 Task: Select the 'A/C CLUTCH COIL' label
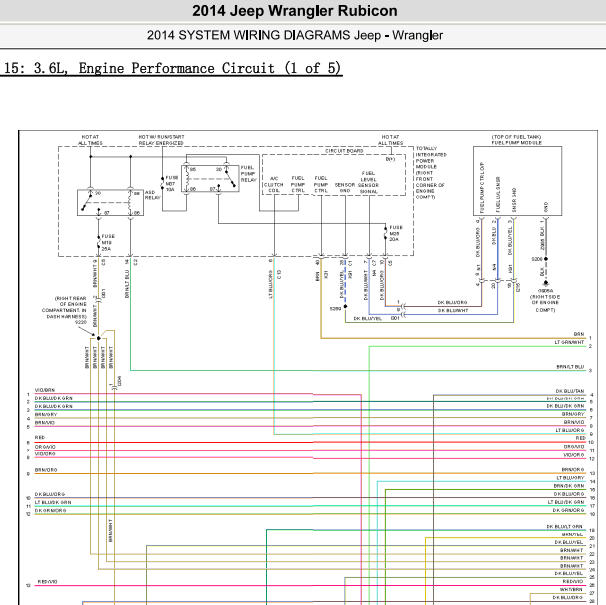[x=274, y=184]
